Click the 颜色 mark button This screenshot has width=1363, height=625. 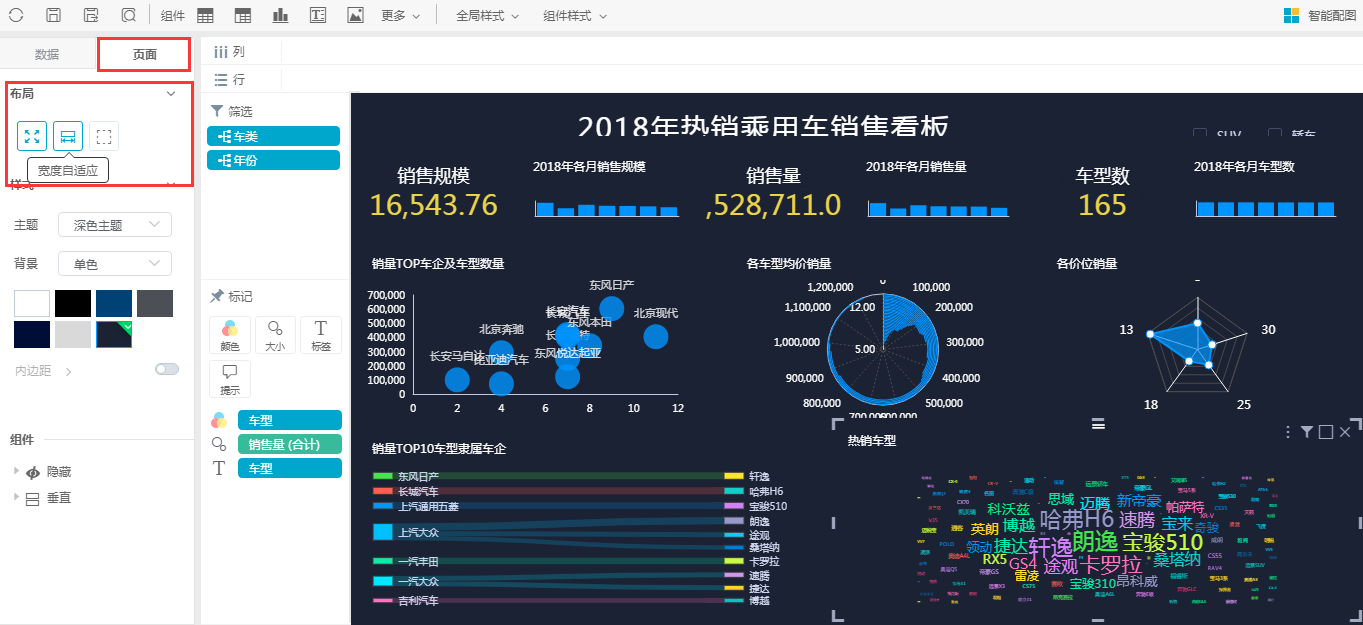(230, 335)
